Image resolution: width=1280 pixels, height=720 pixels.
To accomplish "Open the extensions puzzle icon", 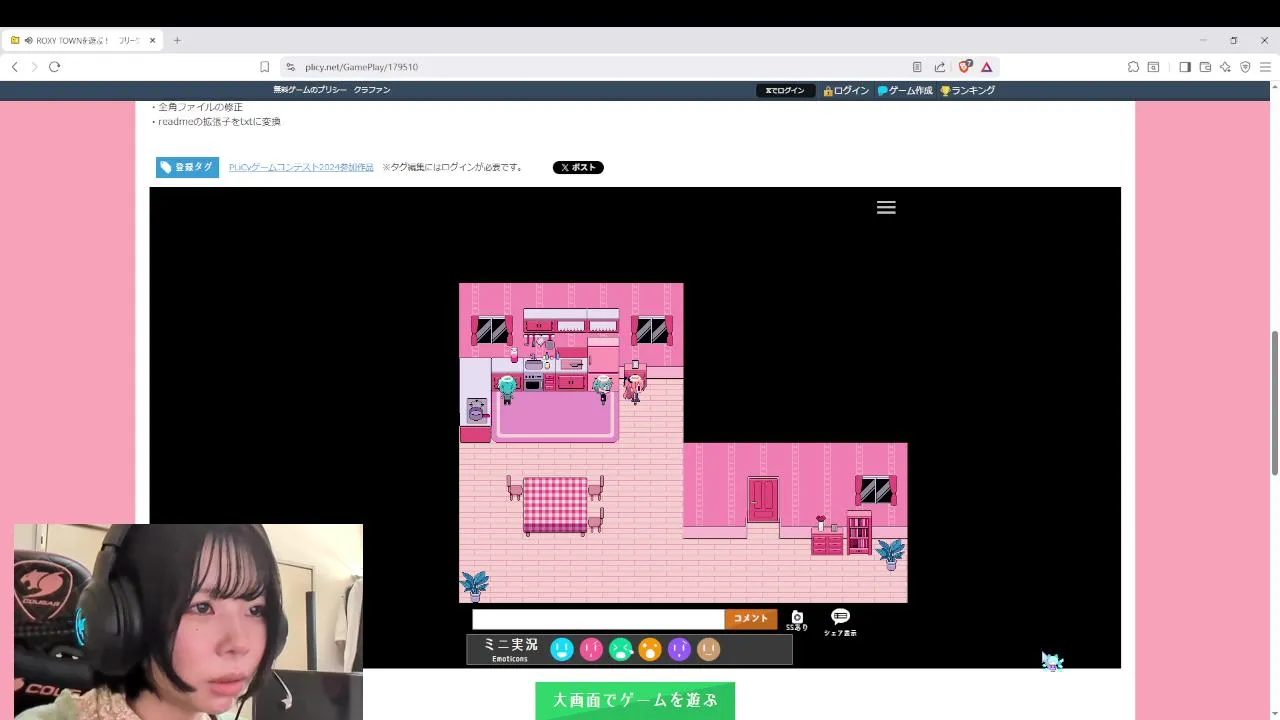I will [x=1133, y=67].
